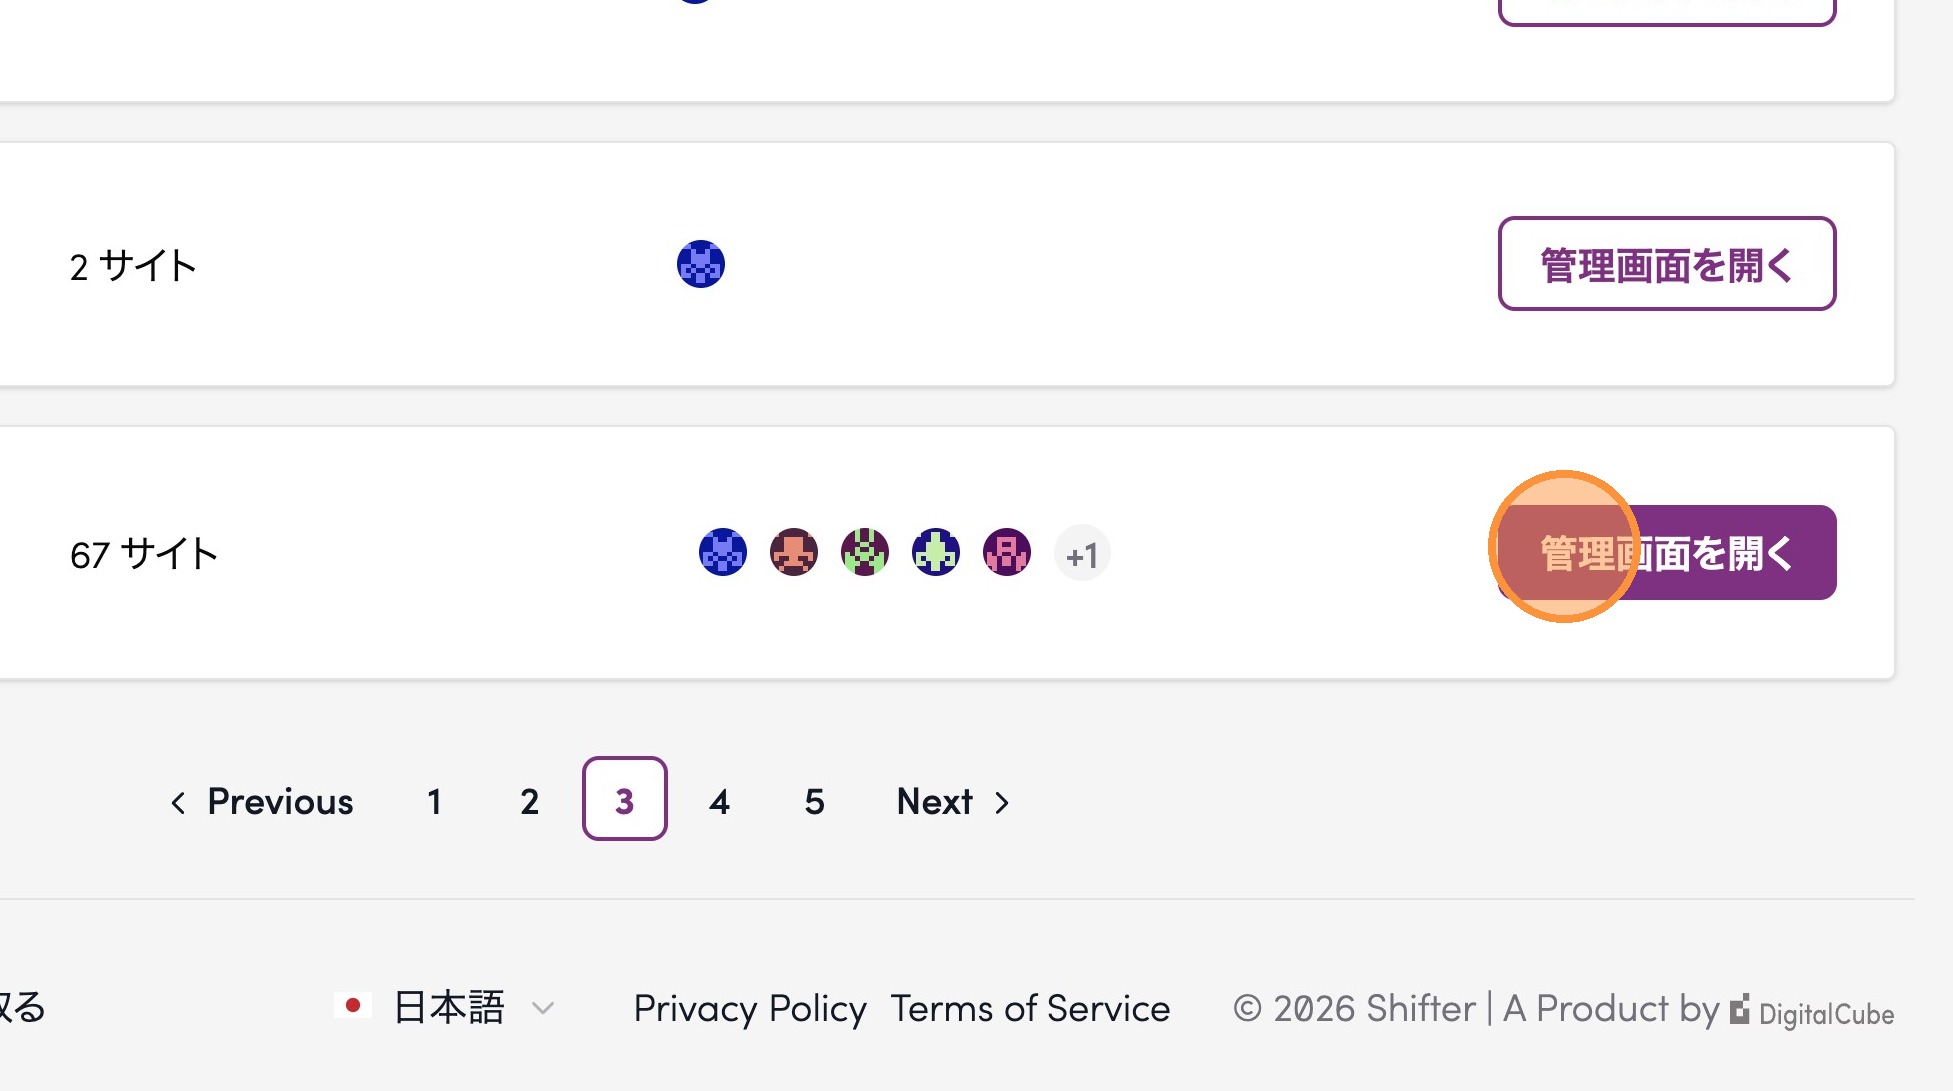Jump to pagination page 5
Image resolution: width=1953 pixels, height=1091 pixels.
815,801
